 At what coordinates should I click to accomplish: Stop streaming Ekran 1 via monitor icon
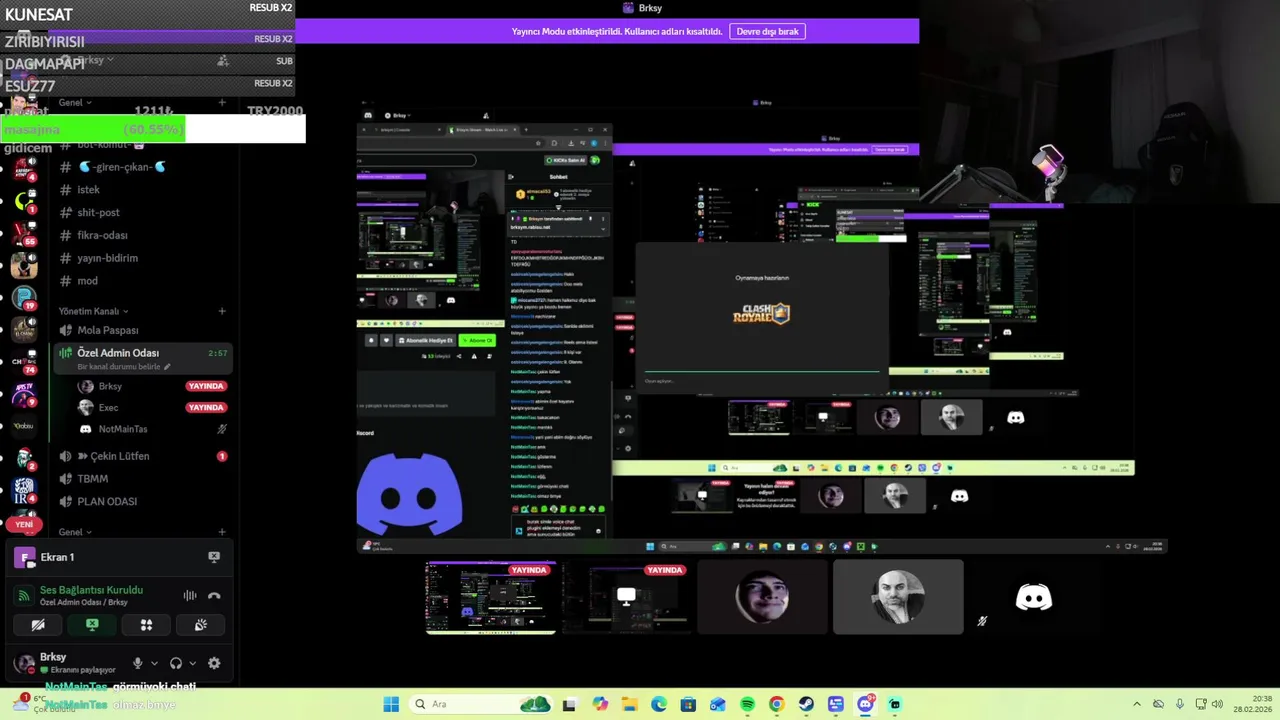coord(214,557)
